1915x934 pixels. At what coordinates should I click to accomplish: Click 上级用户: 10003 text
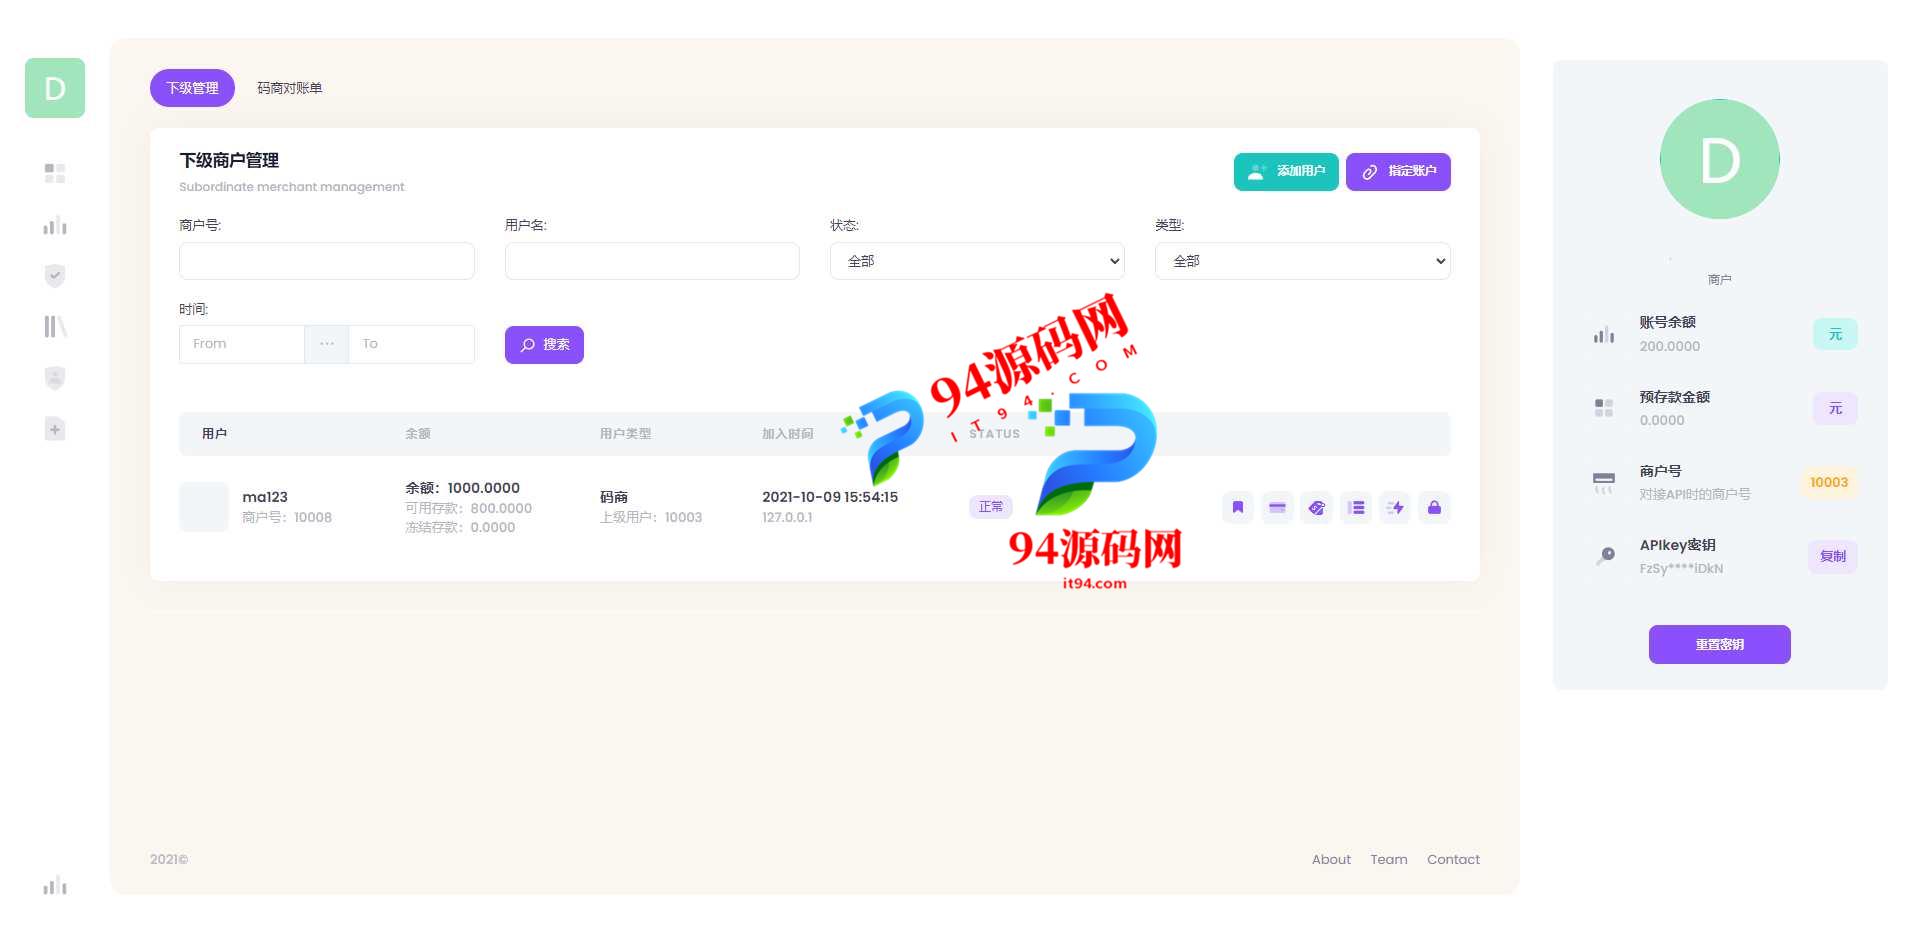651,517
